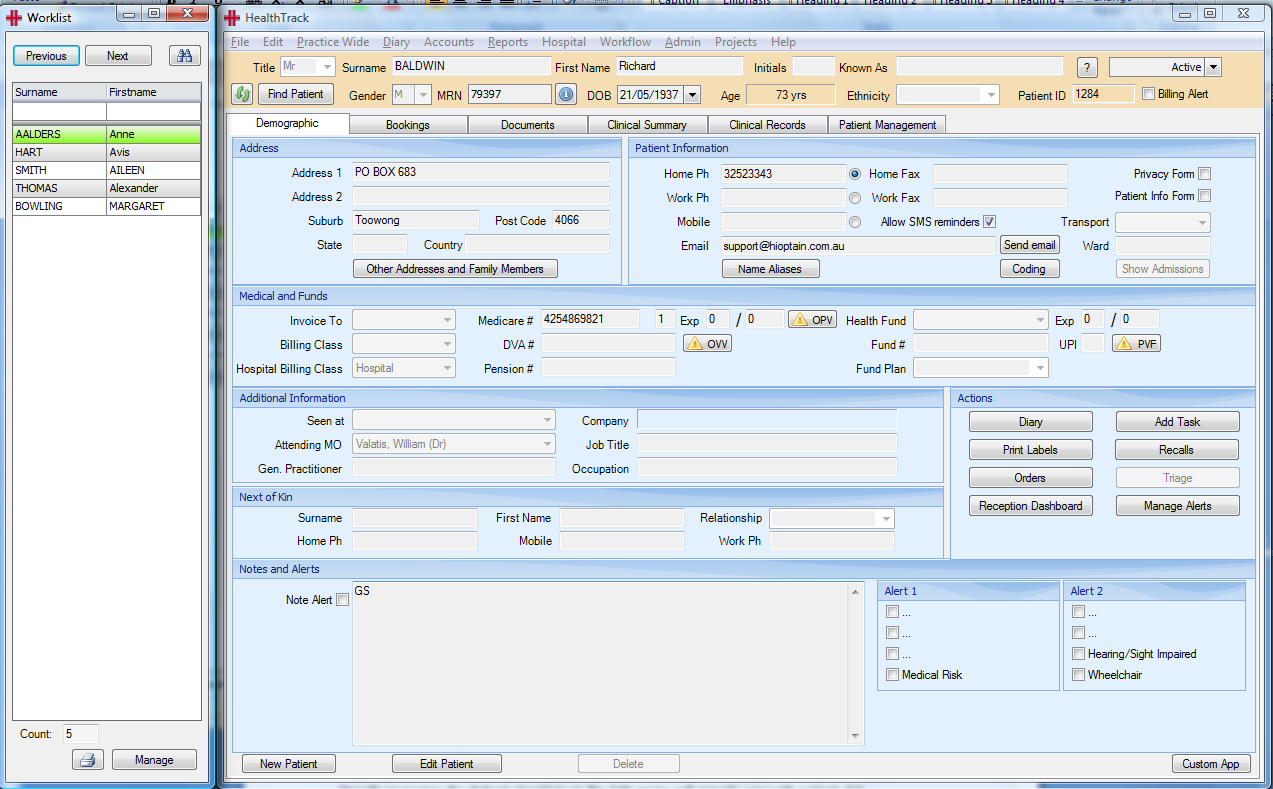The image size is (1273, 789).
Task: Uncheck Allow SMS reminders
Action: 989,222
